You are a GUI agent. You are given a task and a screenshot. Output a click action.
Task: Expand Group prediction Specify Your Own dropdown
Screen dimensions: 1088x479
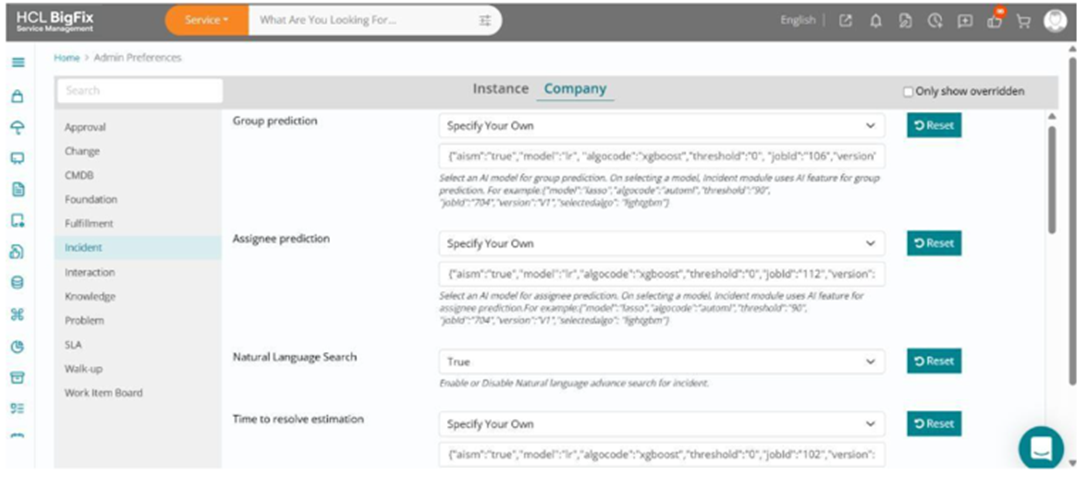click(x=661, y=126)
